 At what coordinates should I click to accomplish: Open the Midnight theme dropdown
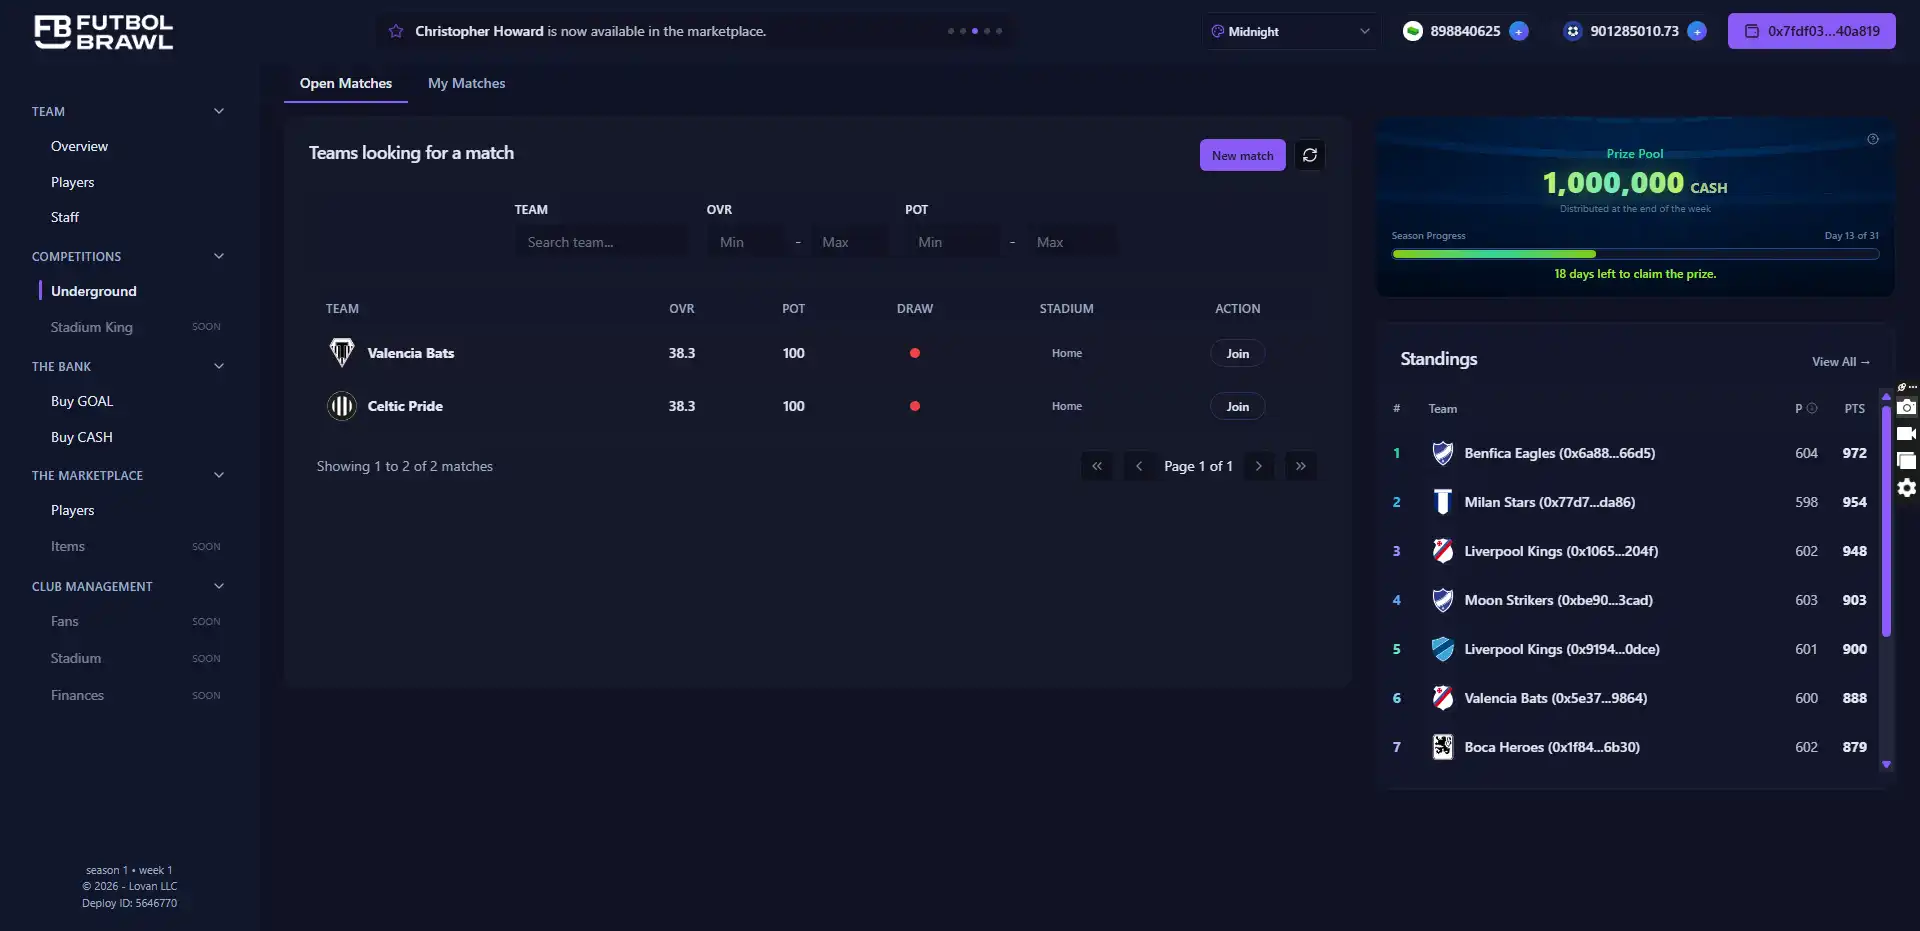click(1290, 31)
